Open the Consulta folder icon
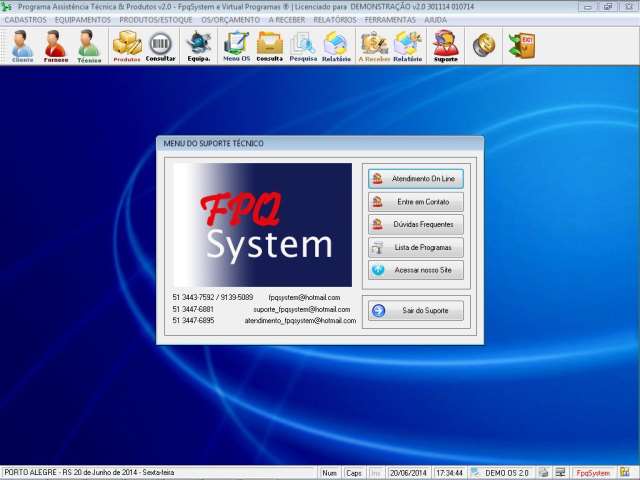The height and width of the screenshot is (480, 640). 270,46
